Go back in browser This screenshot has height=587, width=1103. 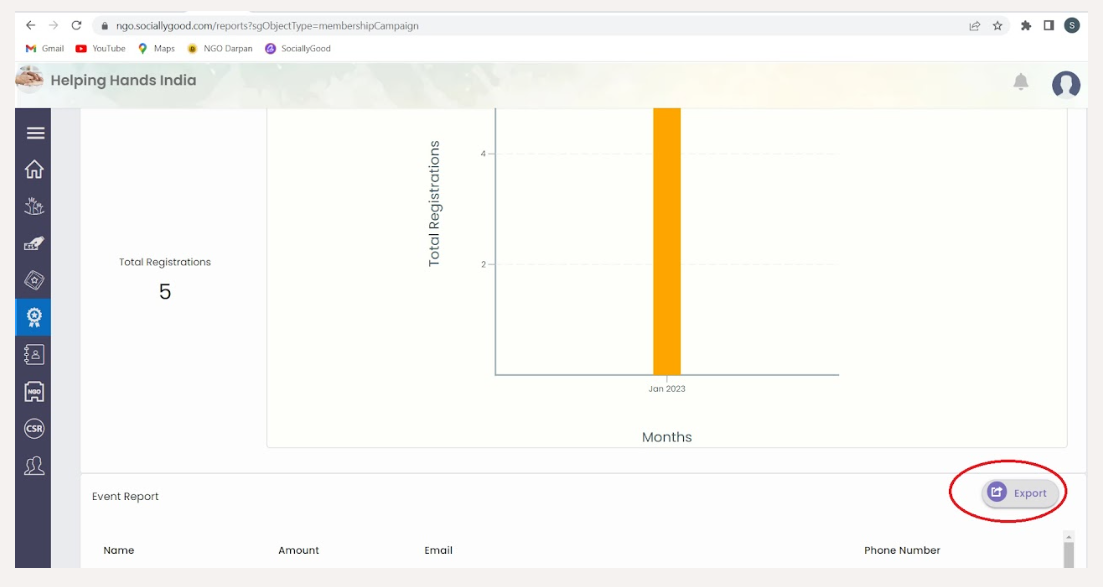[x=30, y=25]
